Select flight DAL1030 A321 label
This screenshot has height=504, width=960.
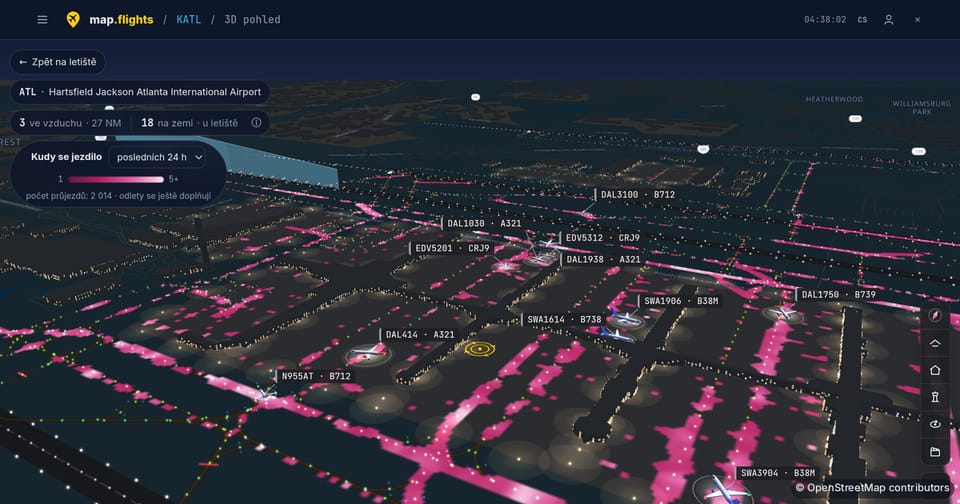point(483,224)
